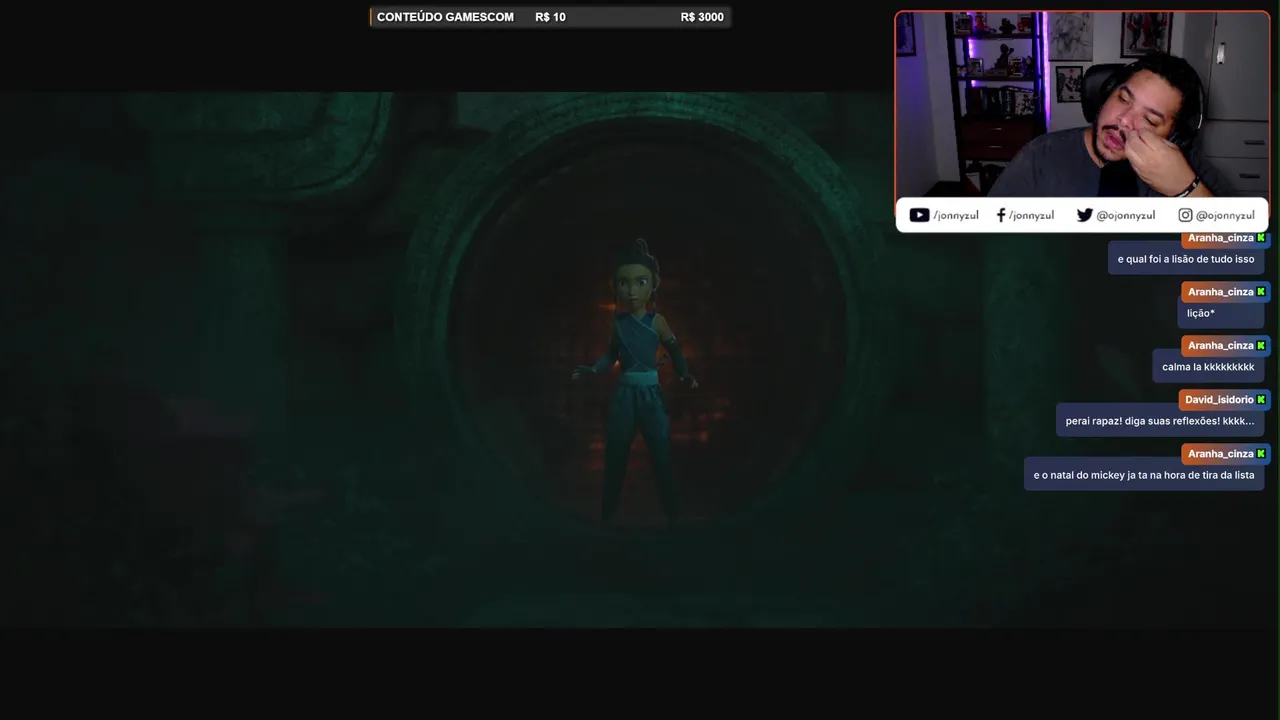The image size is (1280, 720).
Task: Click the chat message 'calma la kkkkkkkkk'
Action: tap(1208, 367)
